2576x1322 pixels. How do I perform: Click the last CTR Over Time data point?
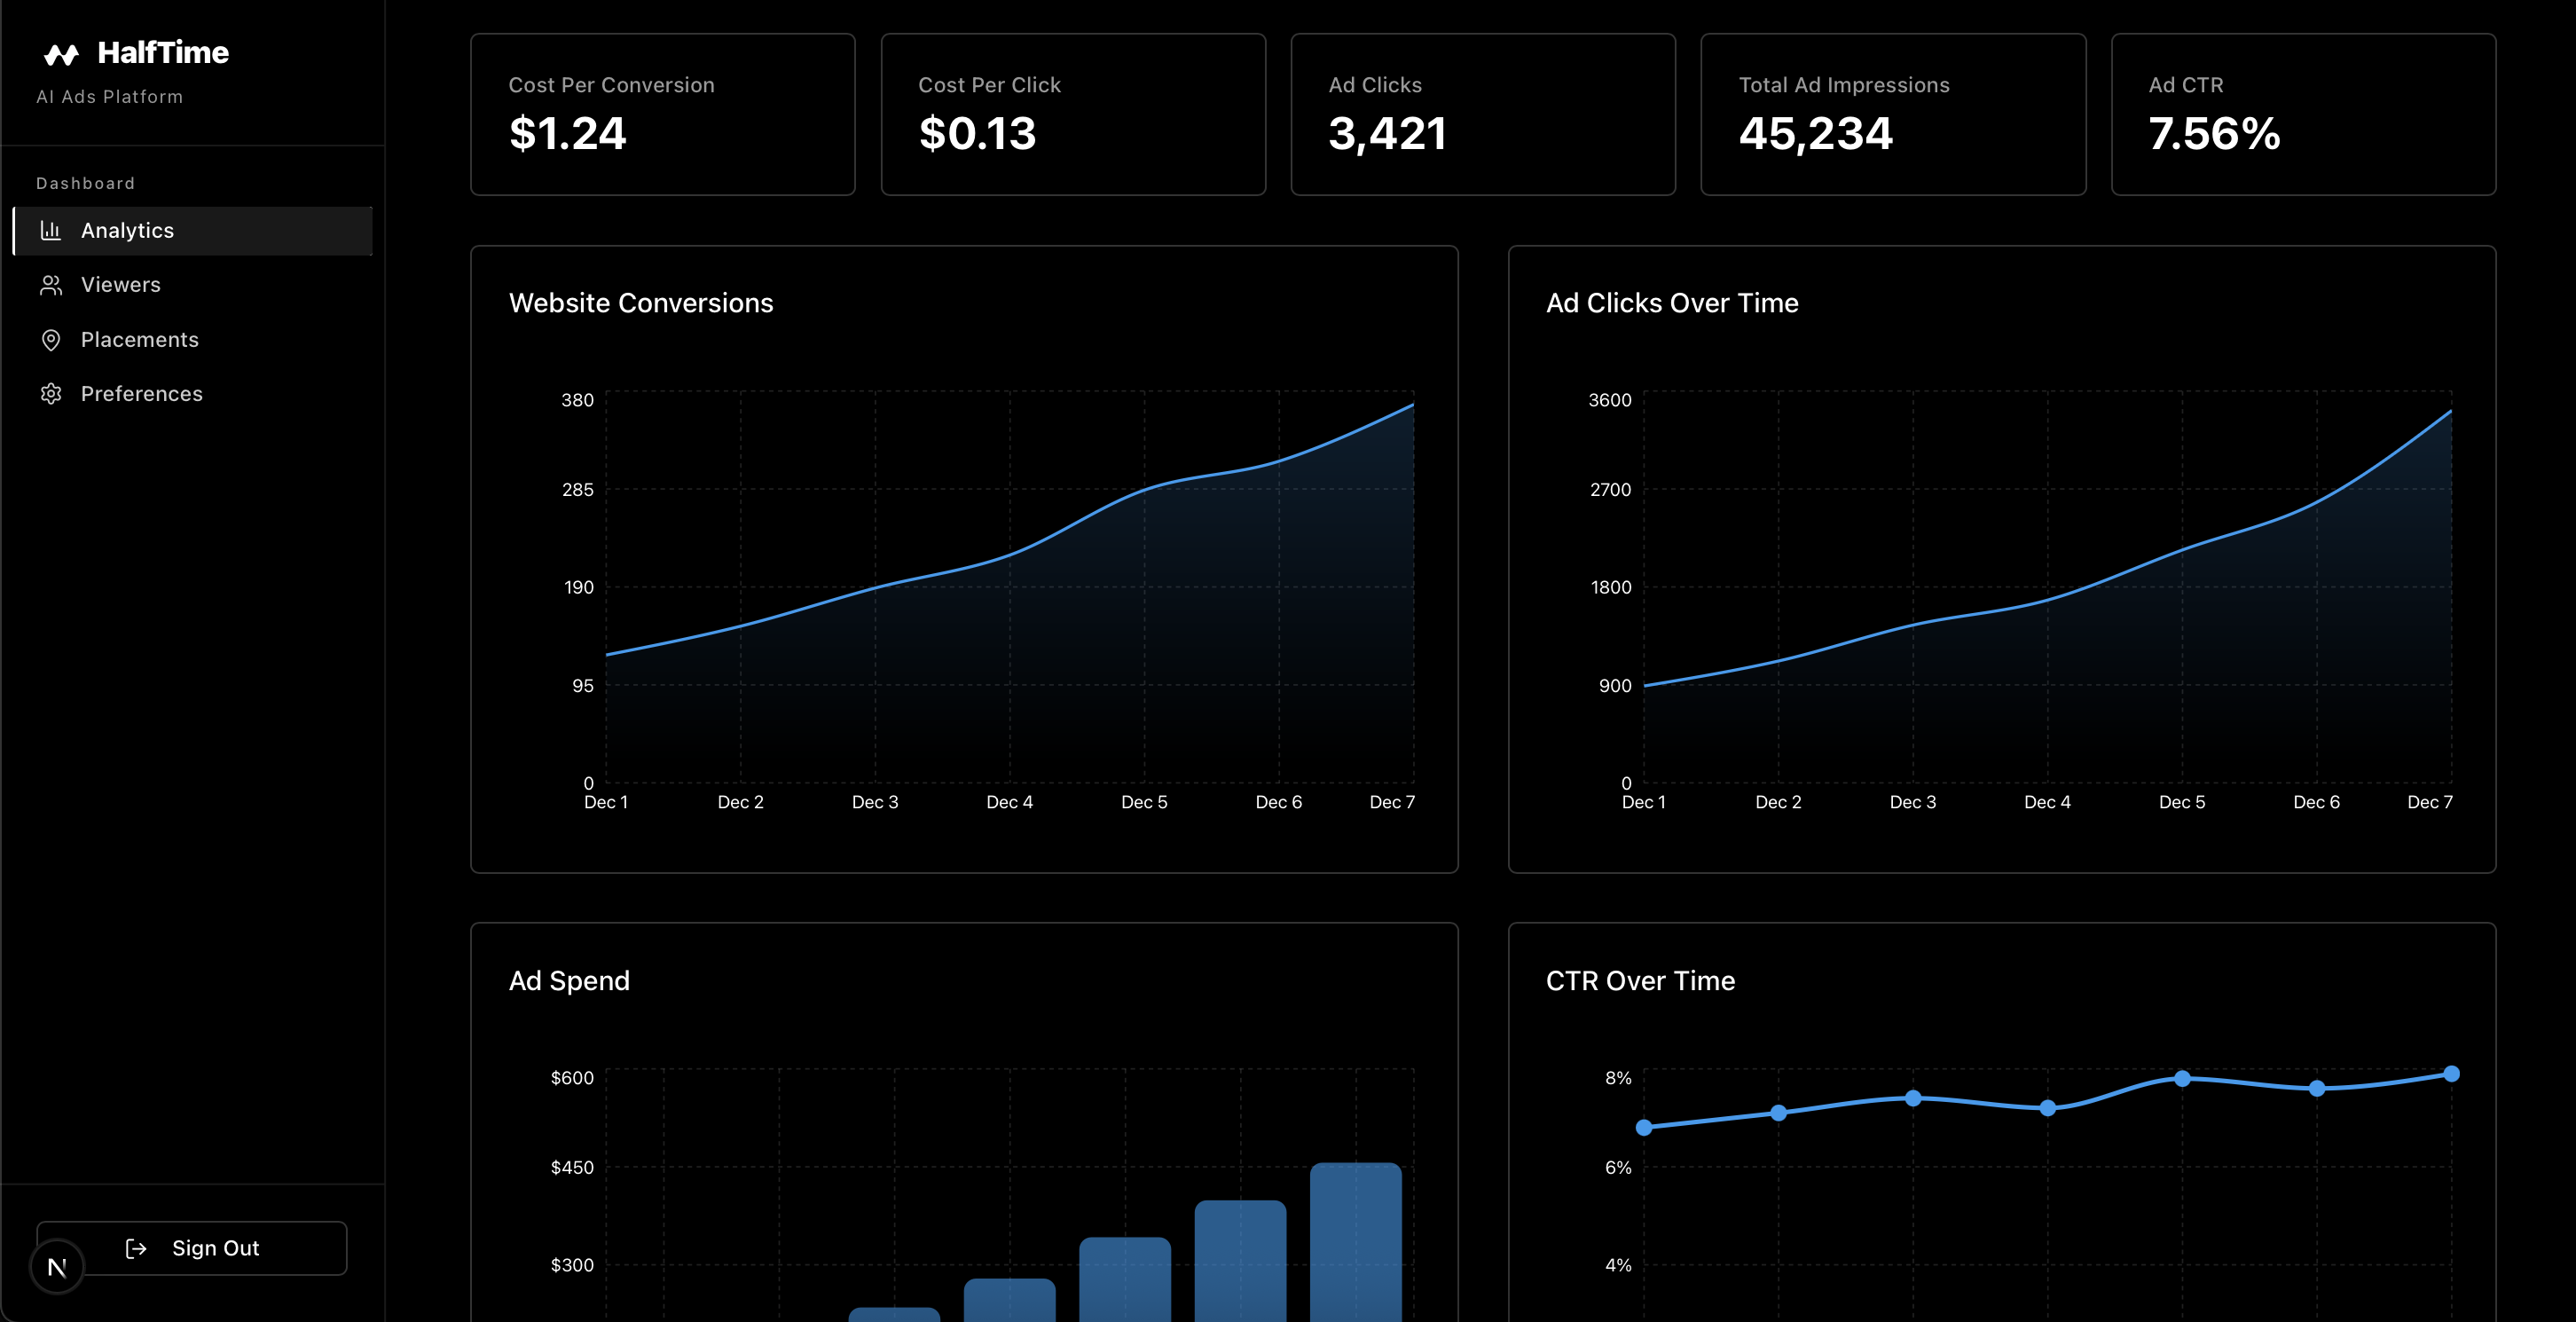(2451, 1074)
